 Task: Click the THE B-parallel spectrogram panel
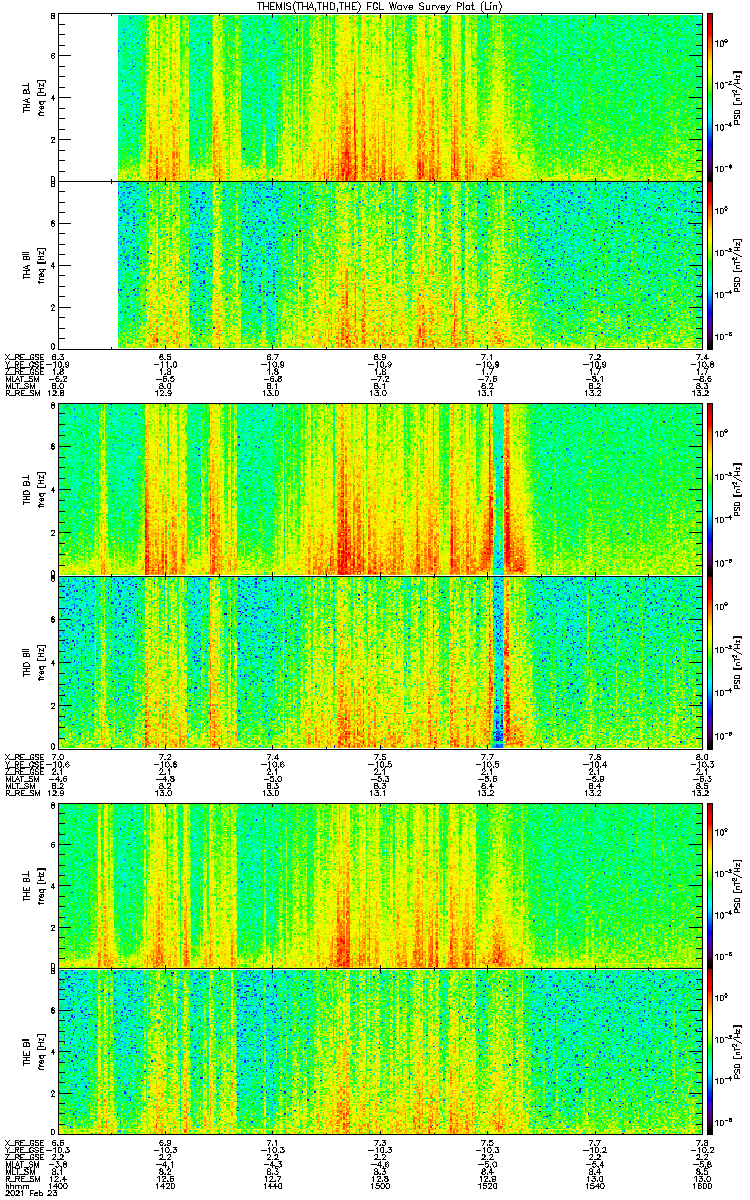[381, 1052]
